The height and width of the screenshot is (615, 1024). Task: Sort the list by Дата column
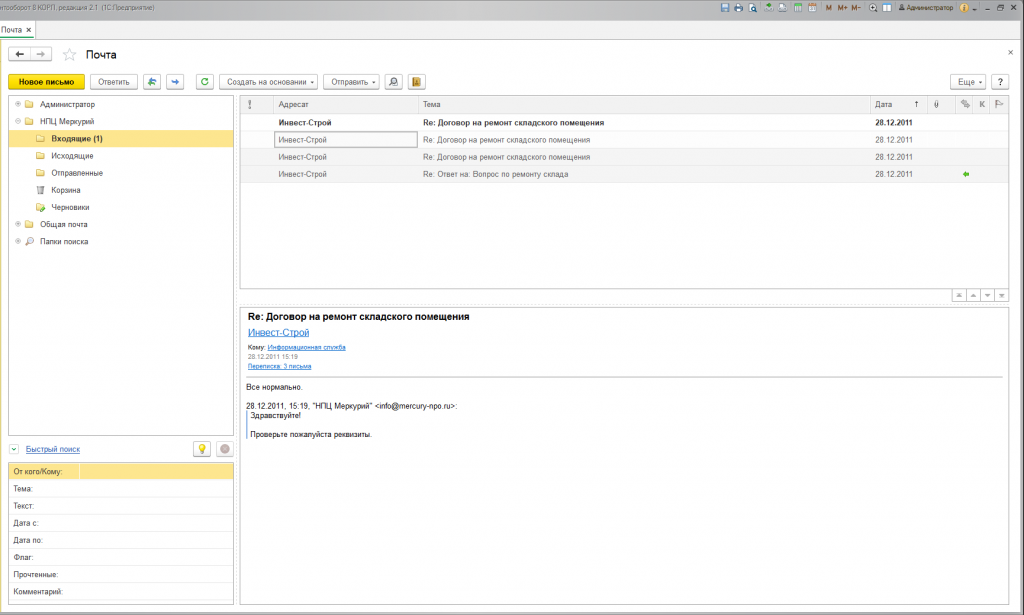click(x=883, y=104)
